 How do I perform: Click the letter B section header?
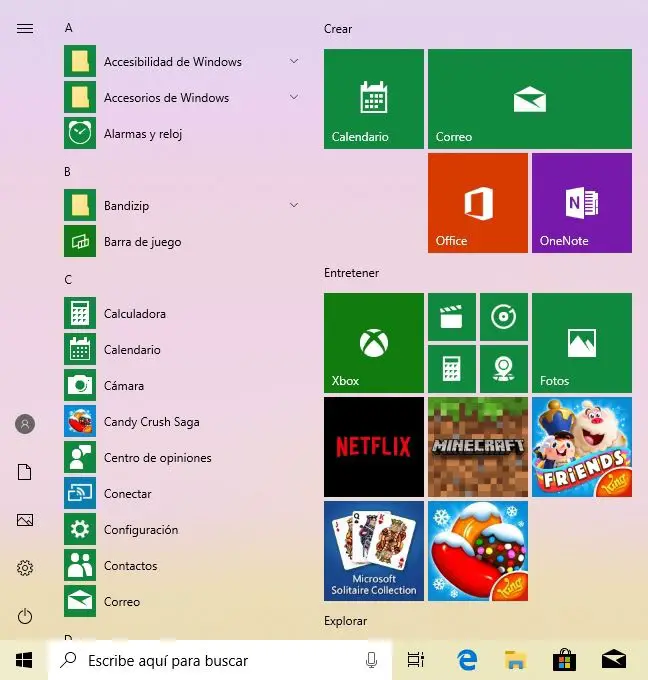pyautogui.click(x=67, y=172)
